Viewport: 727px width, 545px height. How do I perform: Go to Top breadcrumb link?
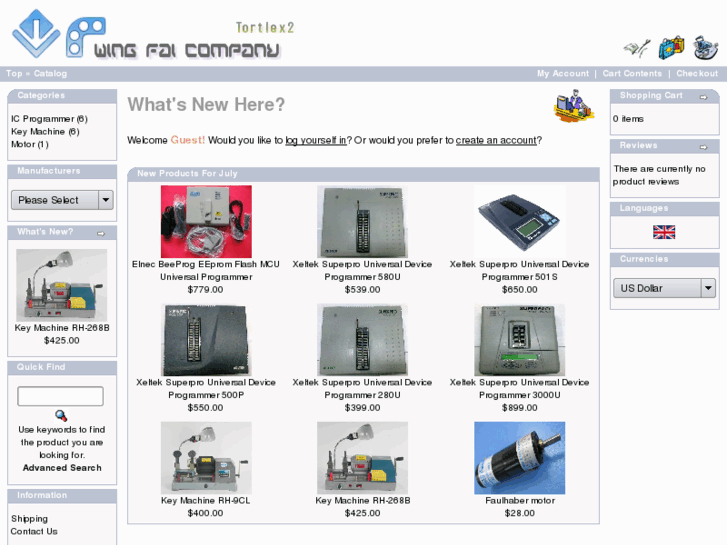point(14,73)
